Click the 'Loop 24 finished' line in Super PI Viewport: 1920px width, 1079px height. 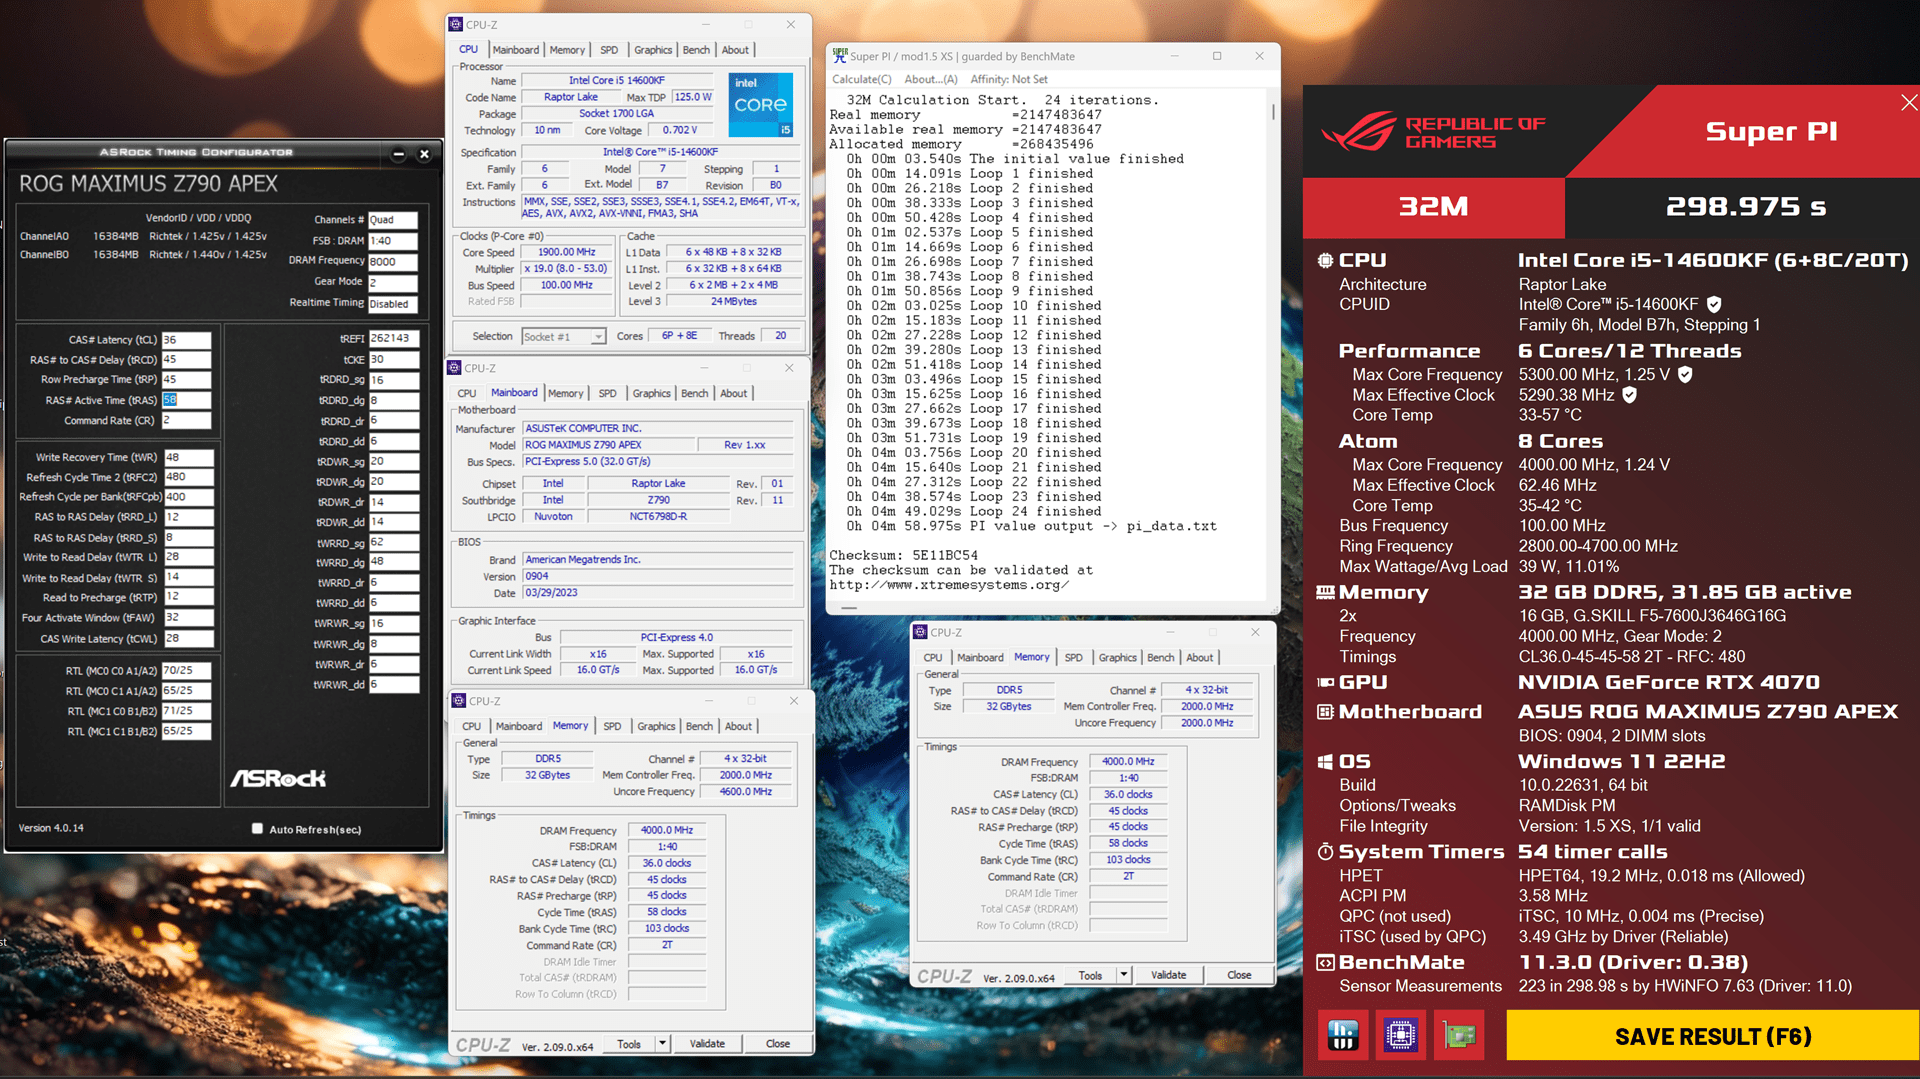point(973,512)
